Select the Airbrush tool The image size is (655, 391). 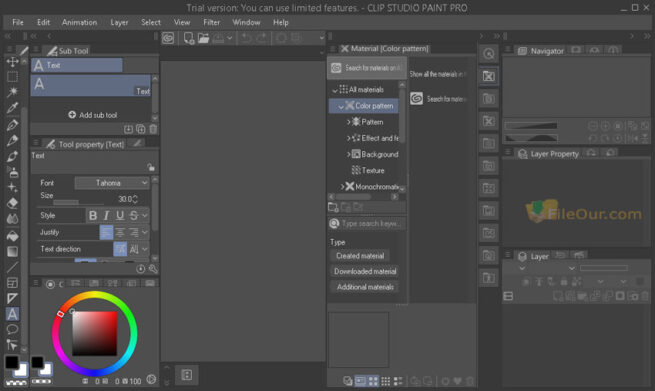[x=13, y=172]
